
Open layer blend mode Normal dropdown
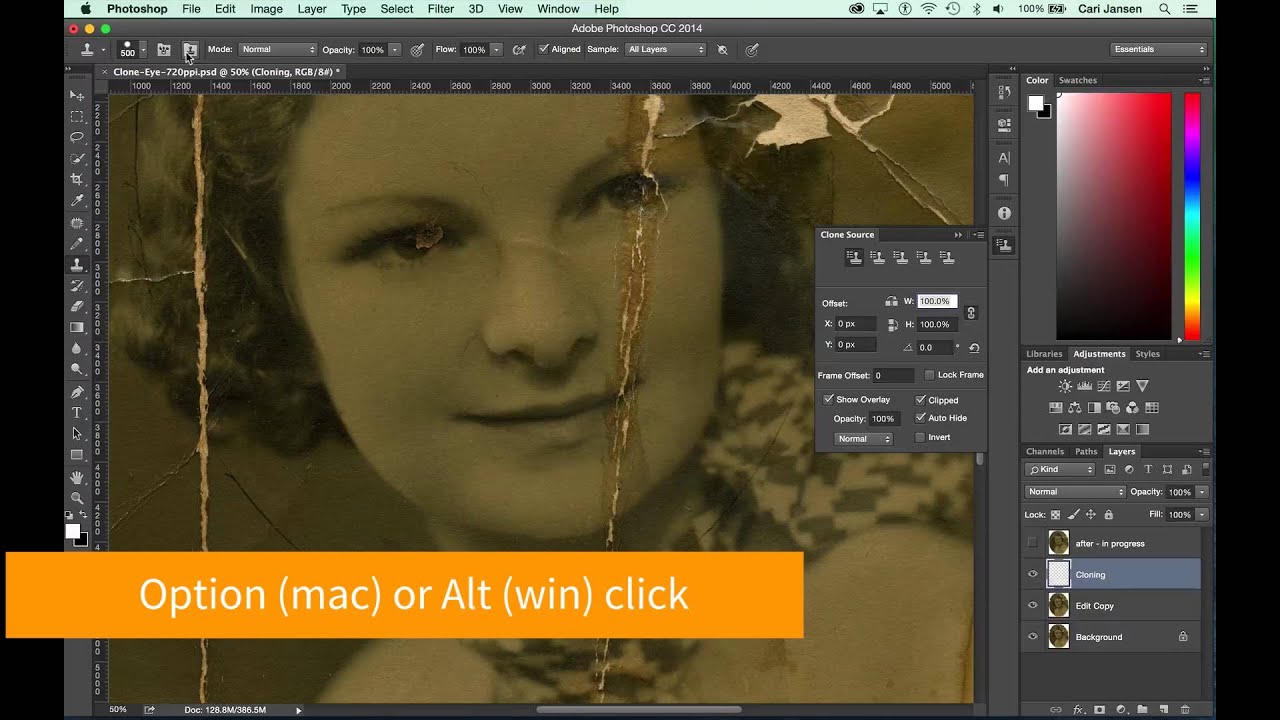pos(1075,492)
